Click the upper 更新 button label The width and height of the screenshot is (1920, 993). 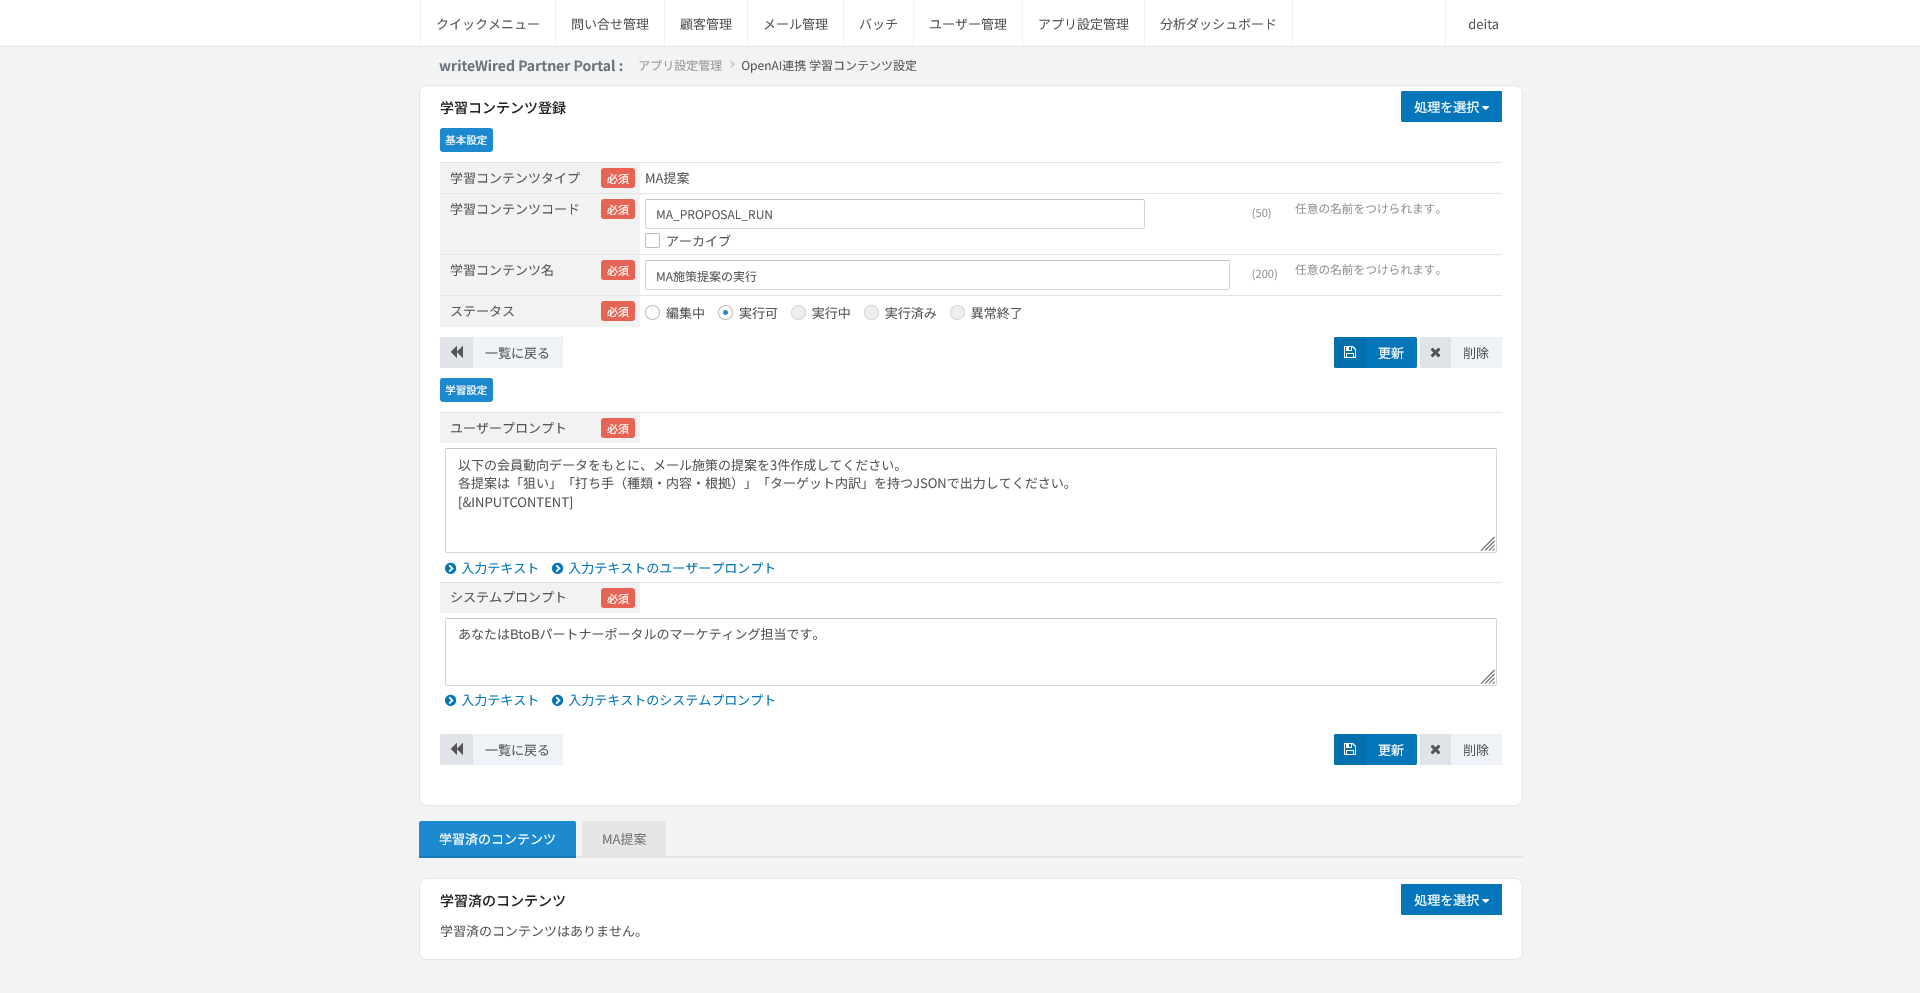click(1391, 353)
